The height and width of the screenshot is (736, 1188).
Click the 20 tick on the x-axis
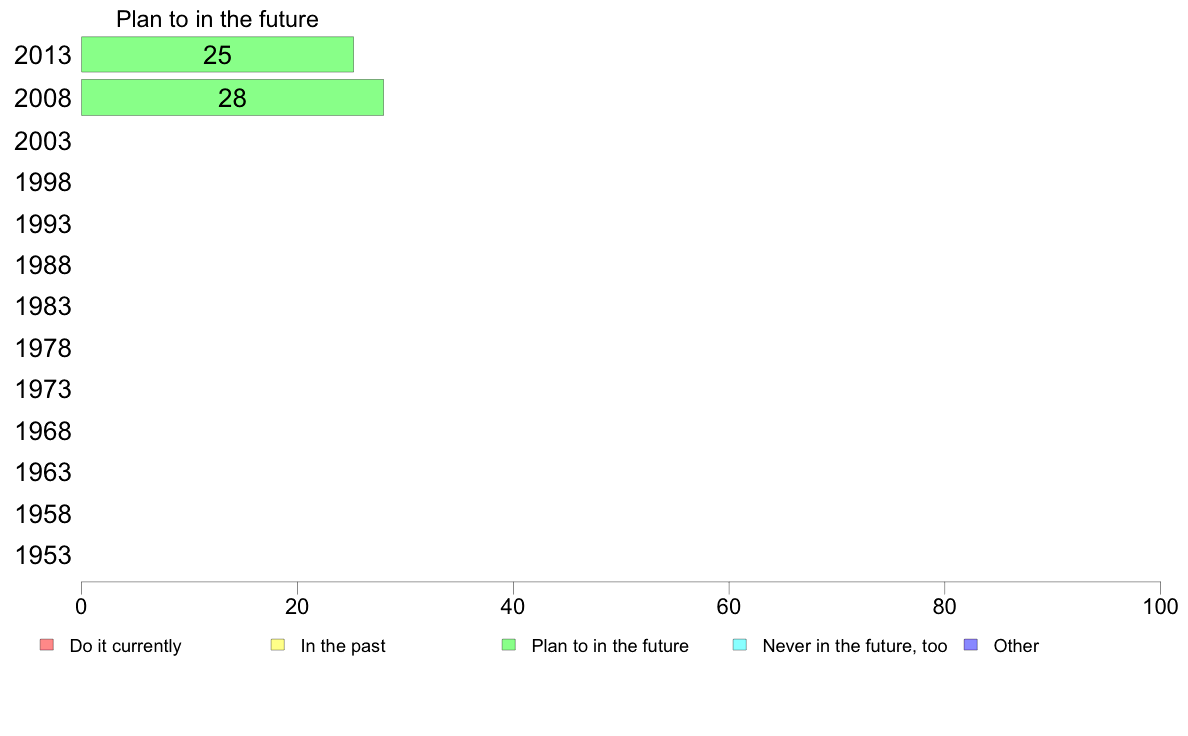coord(297,606)
